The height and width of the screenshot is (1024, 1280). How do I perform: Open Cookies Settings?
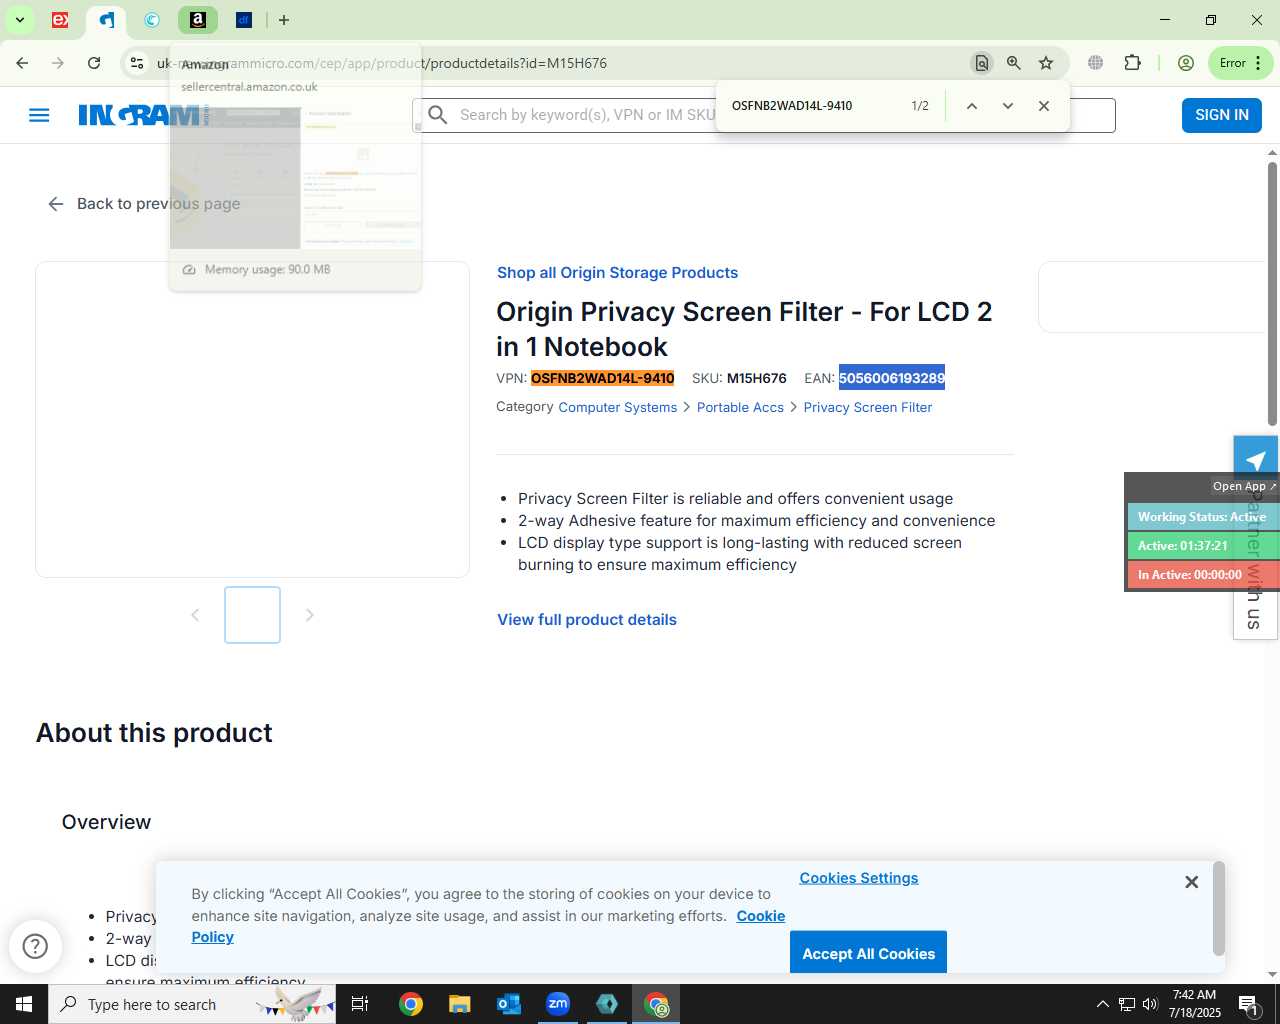pos(858,878)
